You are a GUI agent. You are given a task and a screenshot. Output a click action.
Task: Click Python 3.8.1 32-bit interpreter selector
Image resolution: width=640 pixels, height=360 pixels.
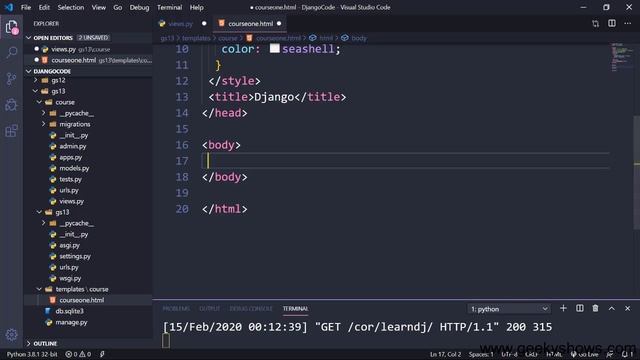(32, 354)
